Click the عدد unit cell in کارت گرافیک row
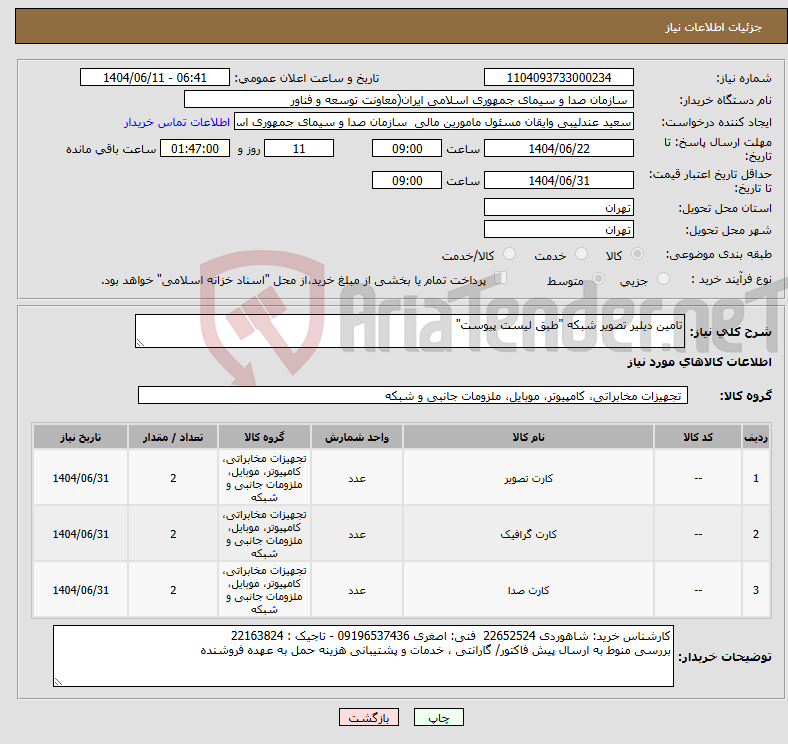Viewport: 788px width, 744px height. [357, 534]
